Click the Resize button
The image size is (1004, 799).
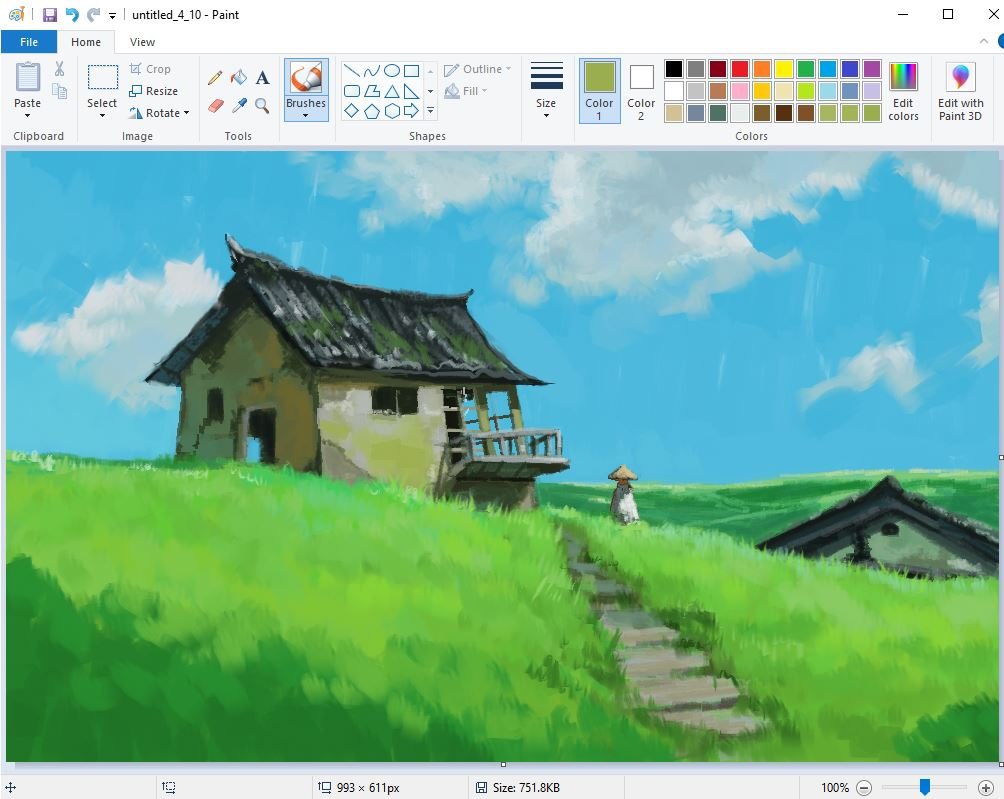[154, 91]
